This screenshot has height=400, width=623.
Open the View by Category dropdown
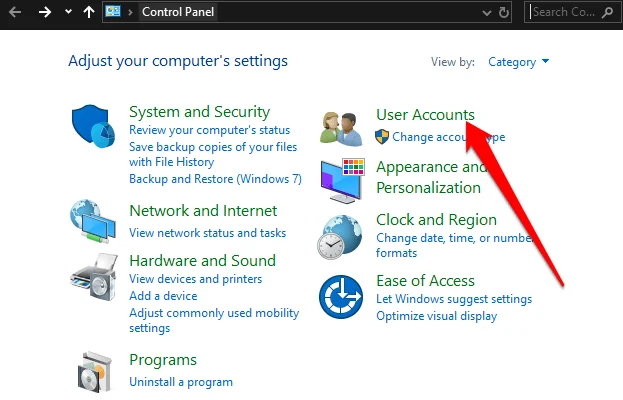pyautogui.click(x=519, y=62)
